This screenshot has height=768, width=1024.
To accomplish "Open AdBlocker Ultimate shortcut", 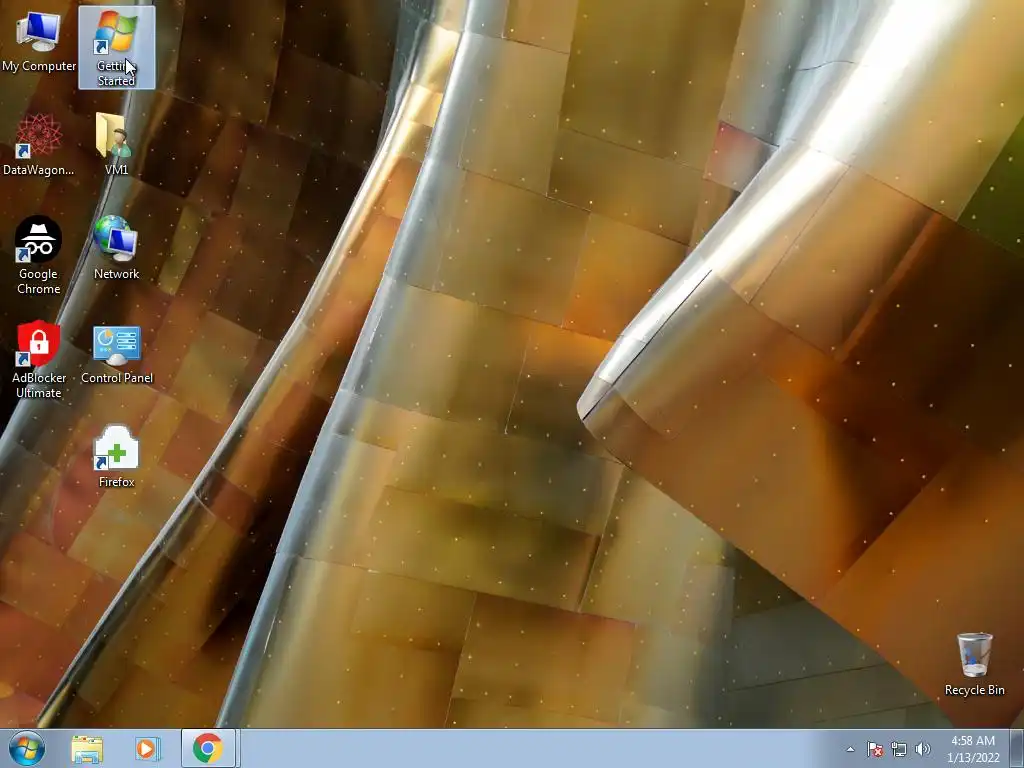I will tap(39, 359).
